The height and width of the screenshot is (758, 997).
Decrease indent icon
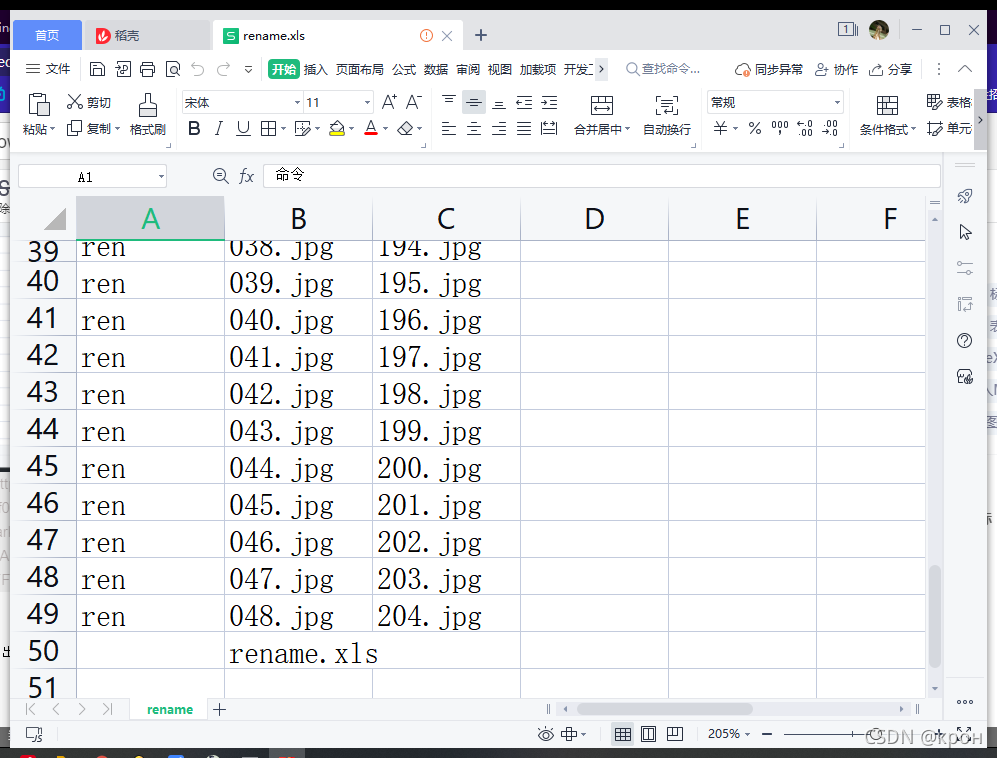(x=524, y=102)
